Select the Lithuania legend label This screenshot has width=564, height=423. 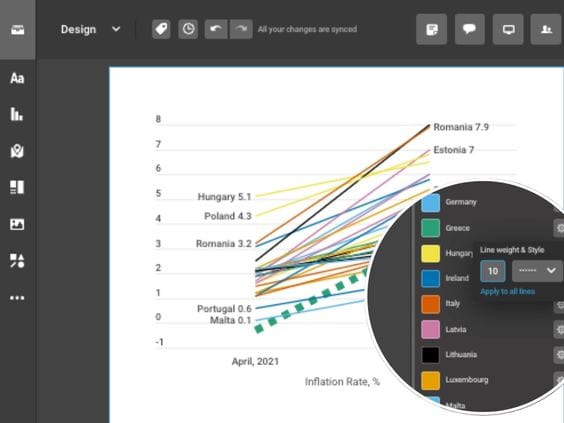click(461, 355)
